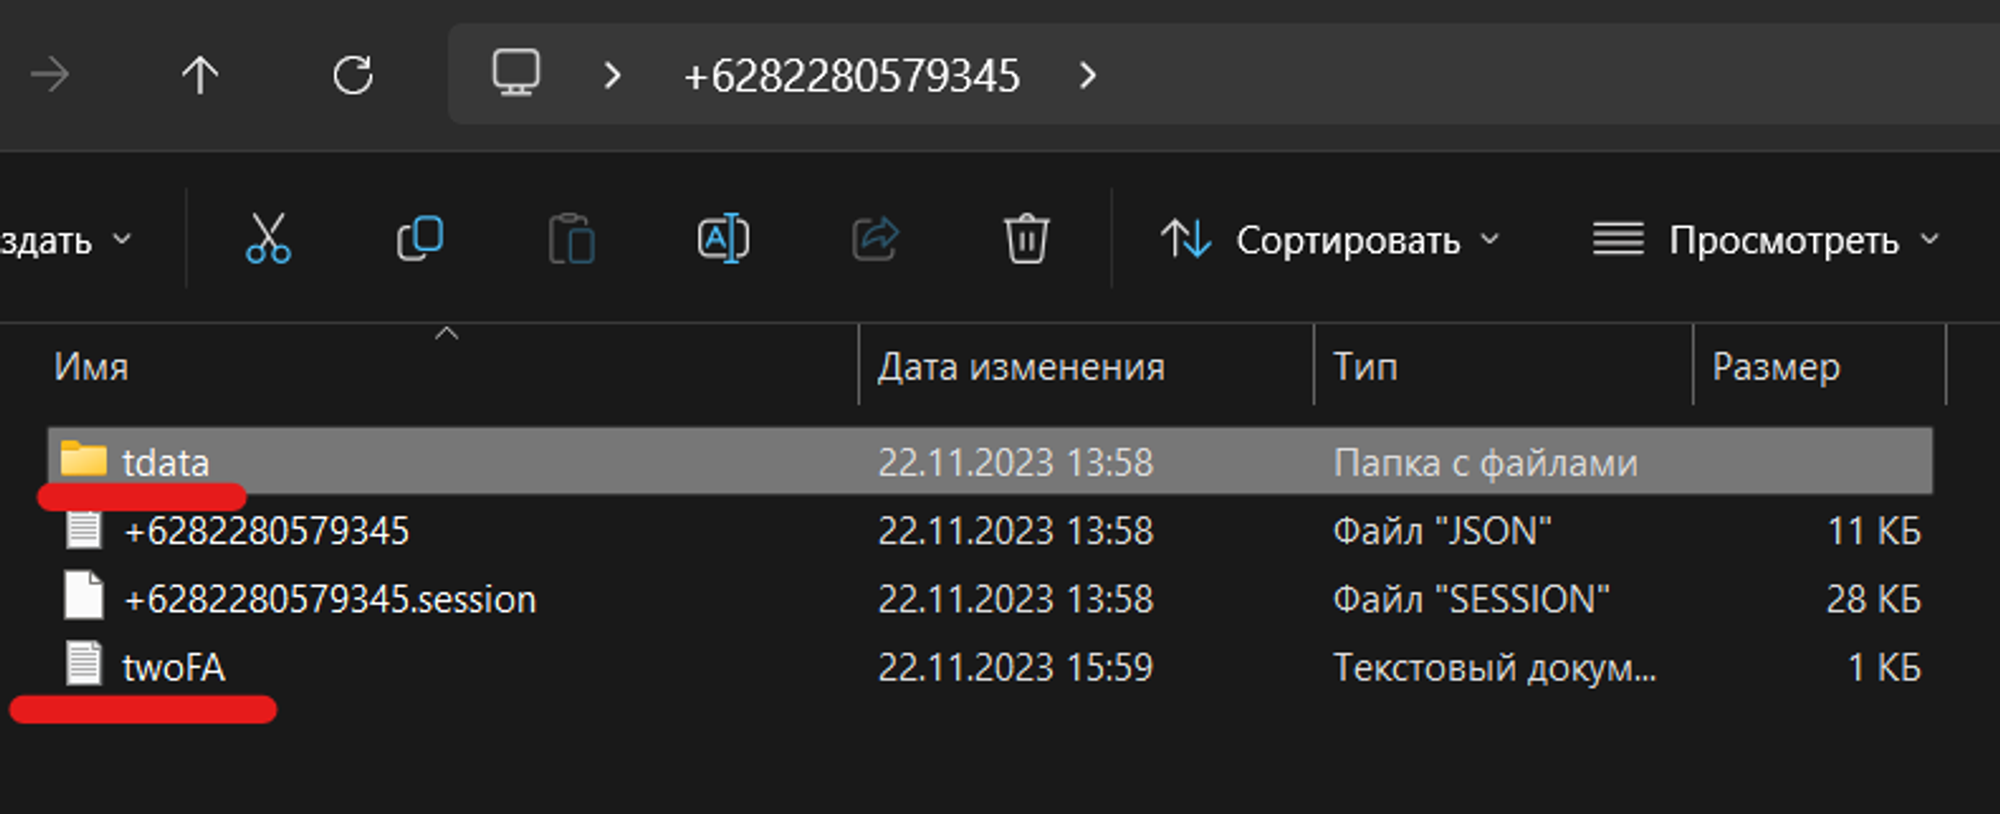Refresh the current folder view
Viewport: 2000px width, 814px height.
[x=353, y=75]
